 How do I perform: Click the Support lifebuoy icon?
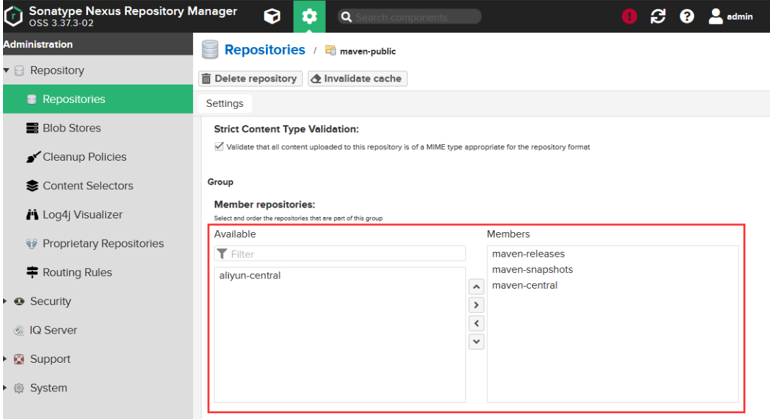click(x=19, y=359)
